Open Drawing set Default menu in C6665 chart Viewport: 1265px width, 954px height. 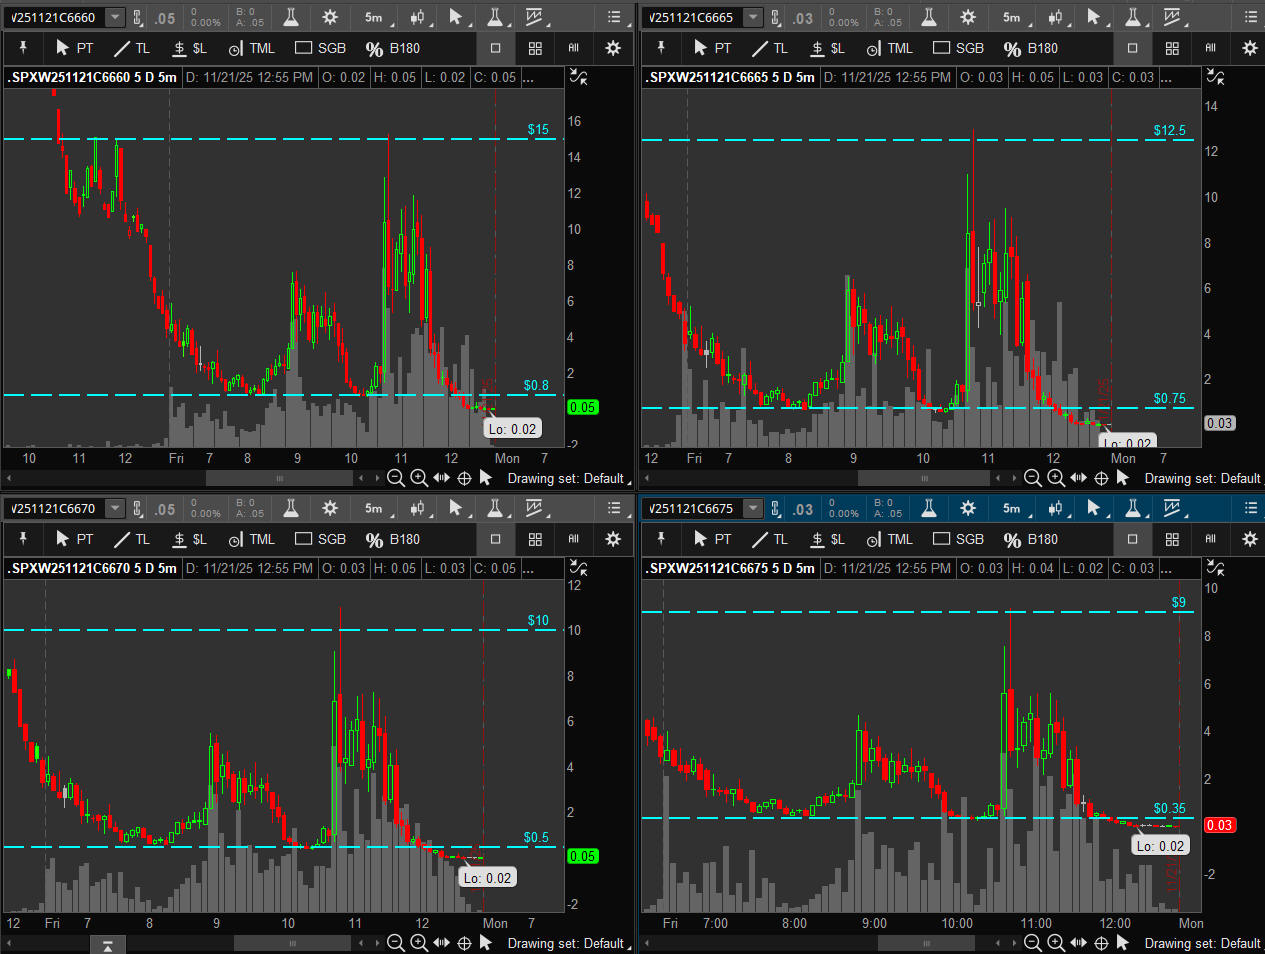point(1203,478)
